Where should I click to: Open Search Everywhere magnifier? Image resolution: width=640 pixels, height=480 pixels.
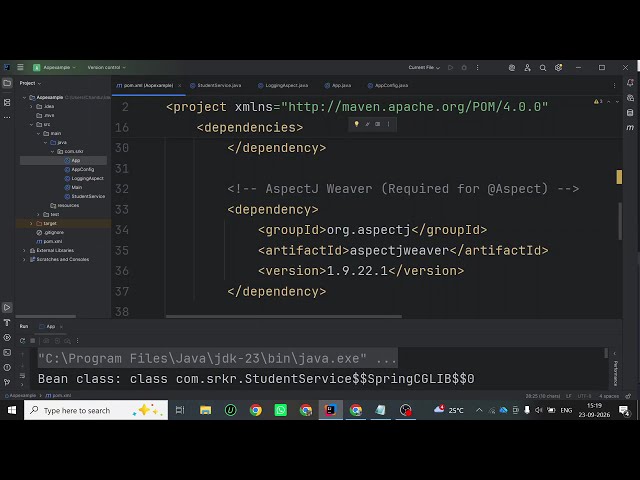pos(543,68)
